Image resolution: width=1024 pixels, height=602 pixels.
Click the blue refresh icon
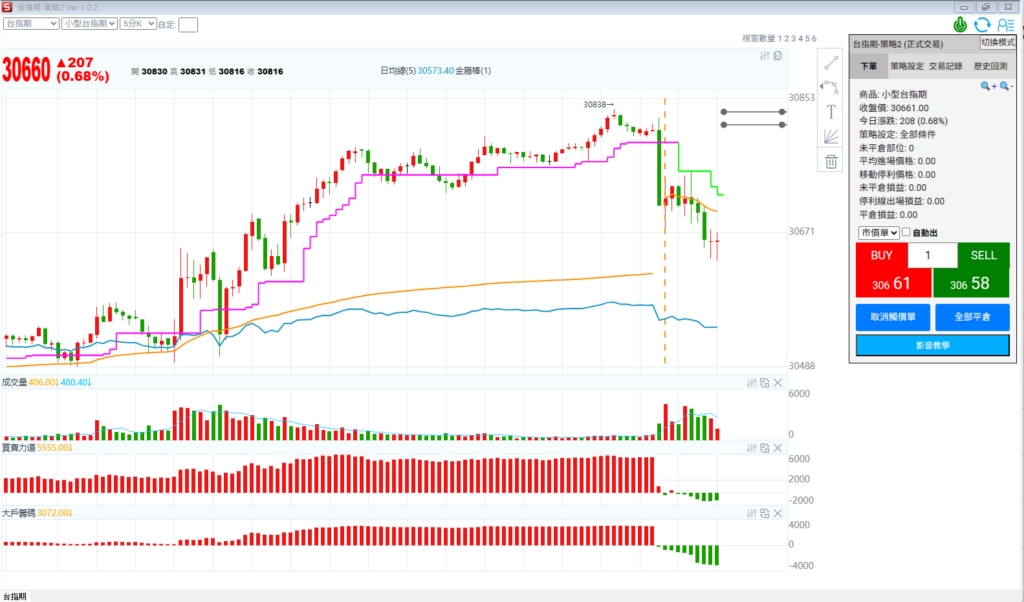click(x=982, y=24)
